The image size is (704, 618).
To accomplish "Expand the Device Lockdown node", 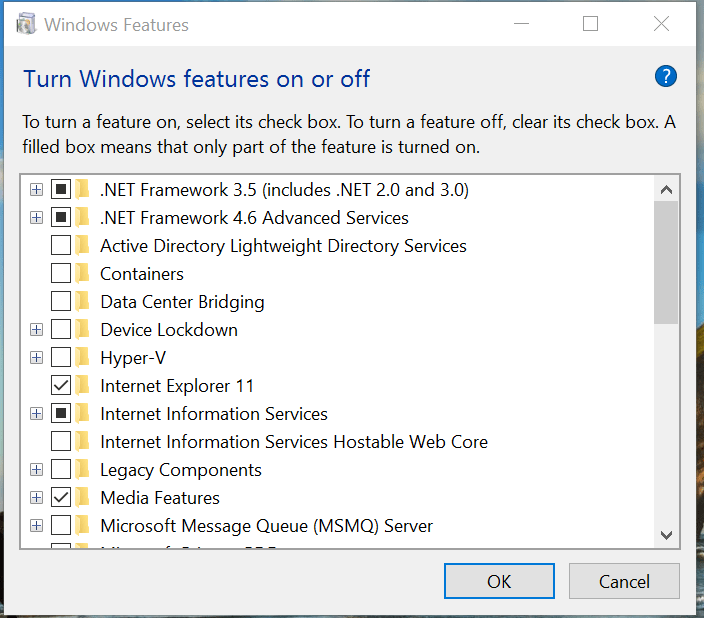I will pos(36,330).
